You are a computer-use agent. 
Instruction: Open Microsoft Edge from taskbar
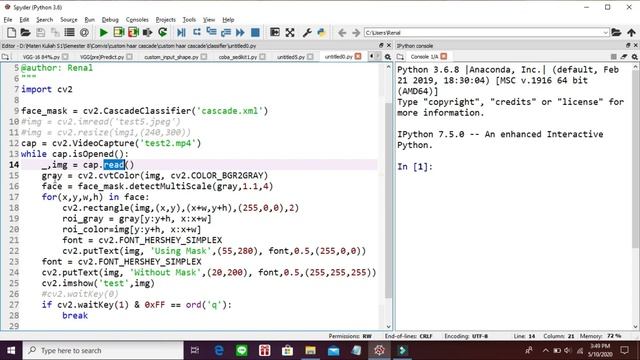click(x=219, y=350)
